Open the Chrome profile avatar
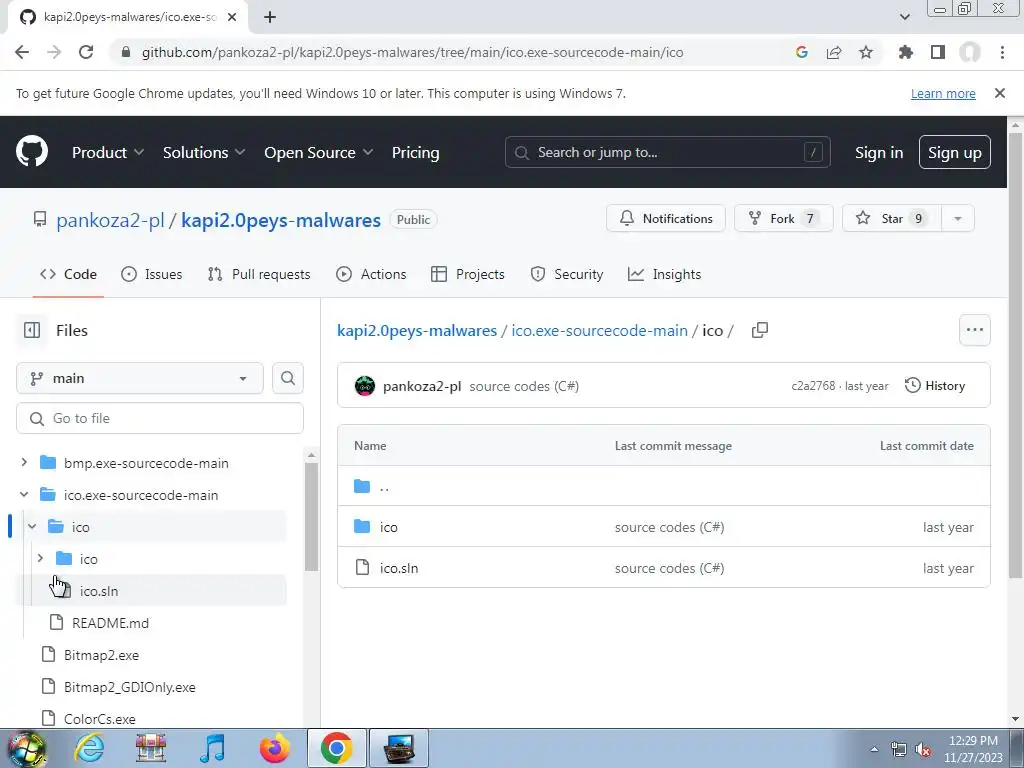This screenshot has width=1024, height=768. coord(970,52)
